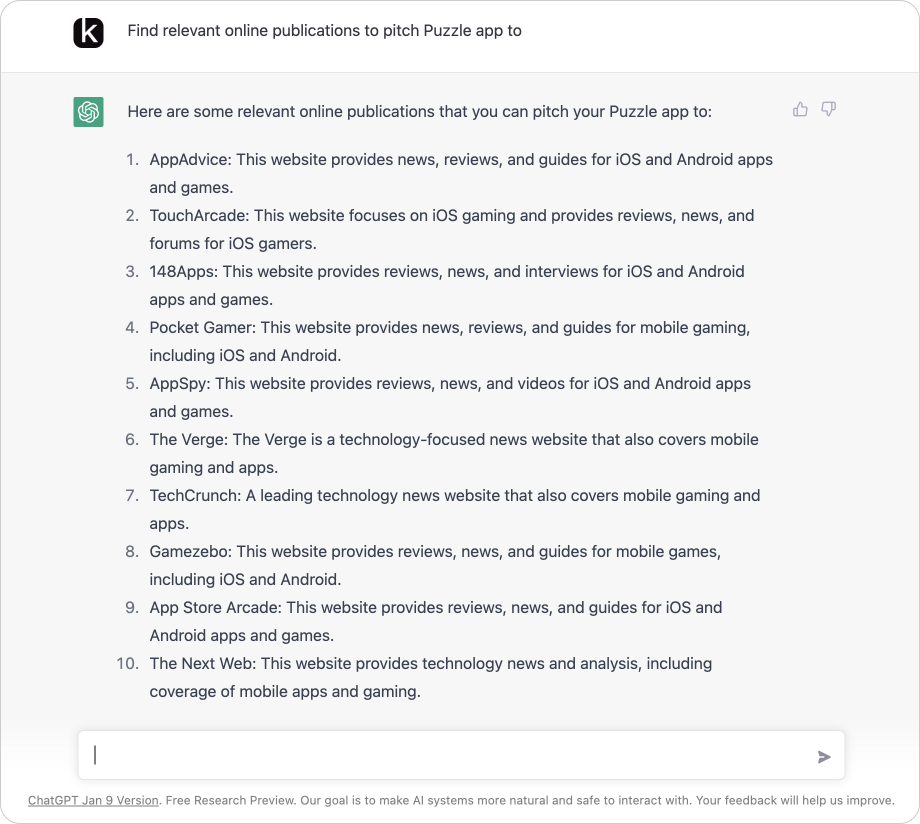Click the AppAdvice list entry
Image resolution: width=920 pixels, height=824 pixels.
click(x=461, y=173)
